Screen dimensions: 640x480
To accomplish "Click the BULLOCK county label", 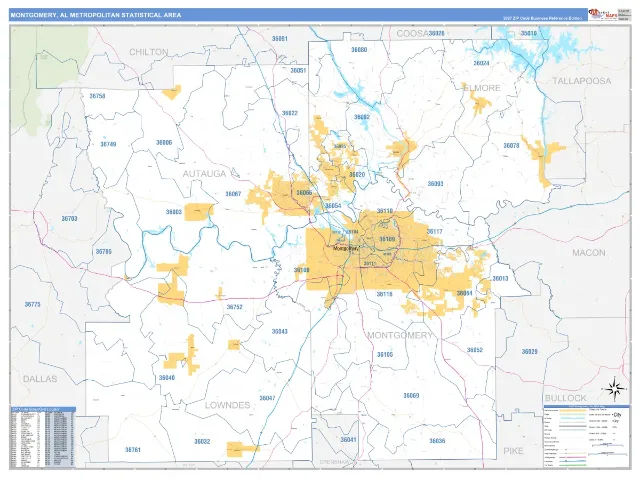I will click(565, 398).
